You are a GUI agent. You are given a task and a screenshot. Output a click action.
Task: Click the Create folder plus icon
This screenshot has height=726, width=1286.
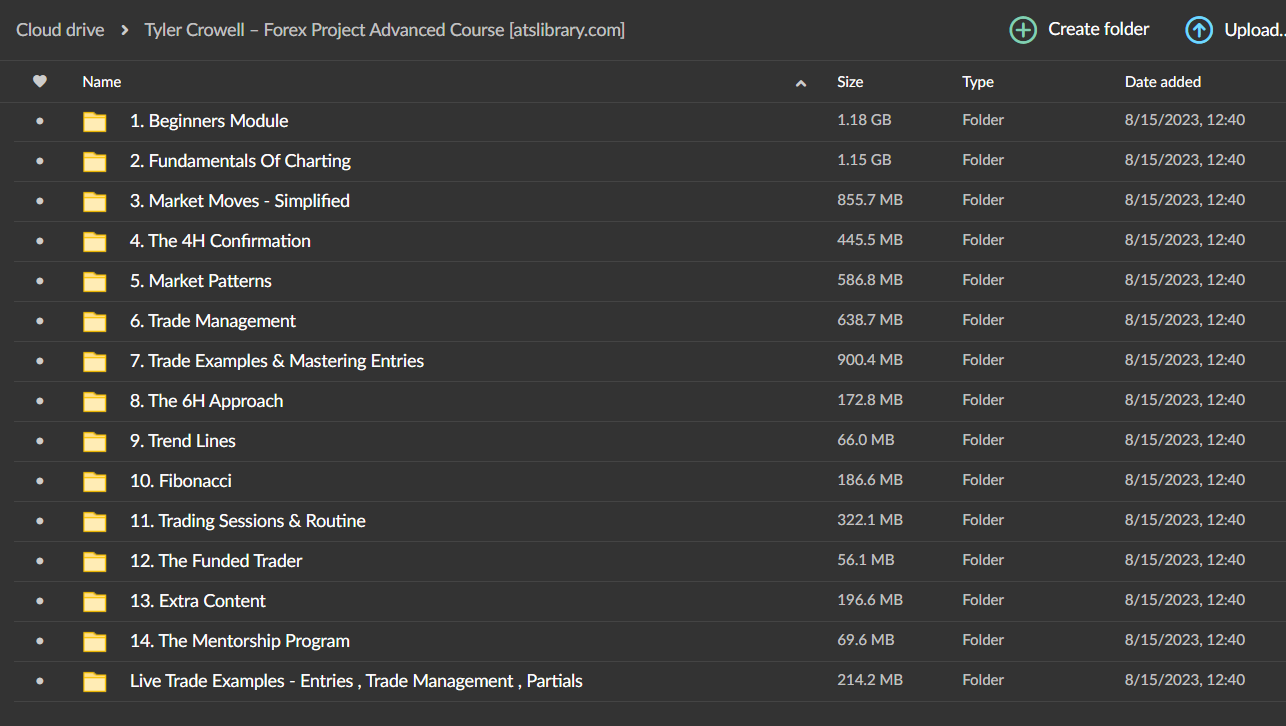(x=1023, y=30)
